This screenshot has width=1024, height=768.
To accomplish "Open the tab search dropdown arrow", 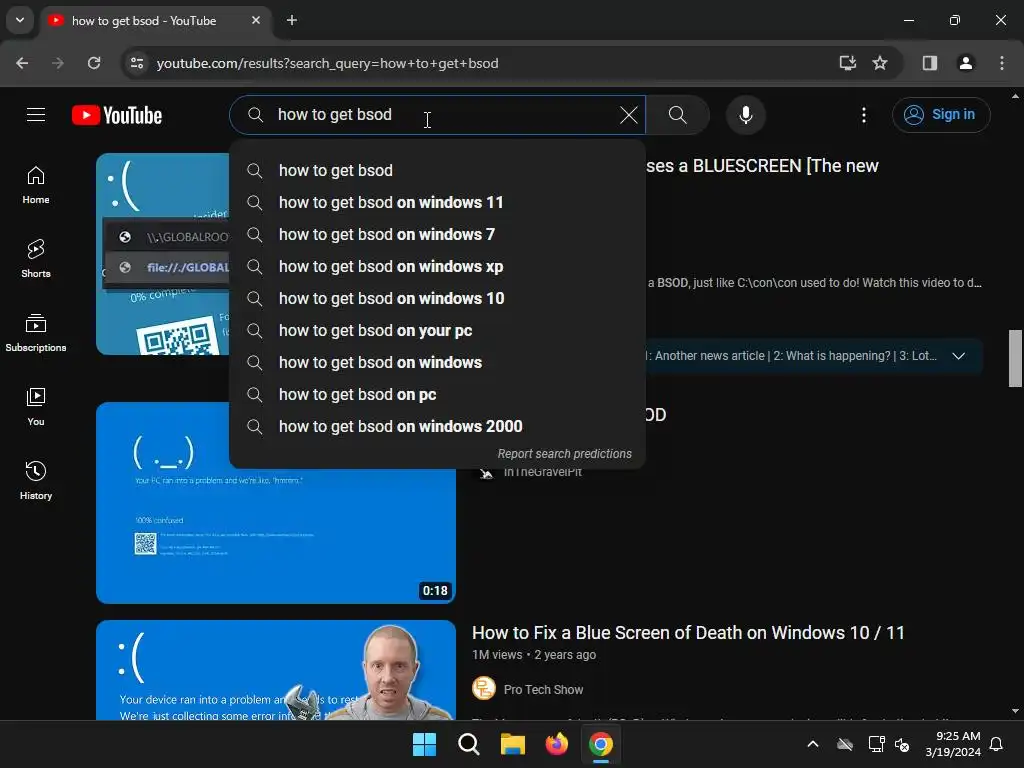I will 20,20.
